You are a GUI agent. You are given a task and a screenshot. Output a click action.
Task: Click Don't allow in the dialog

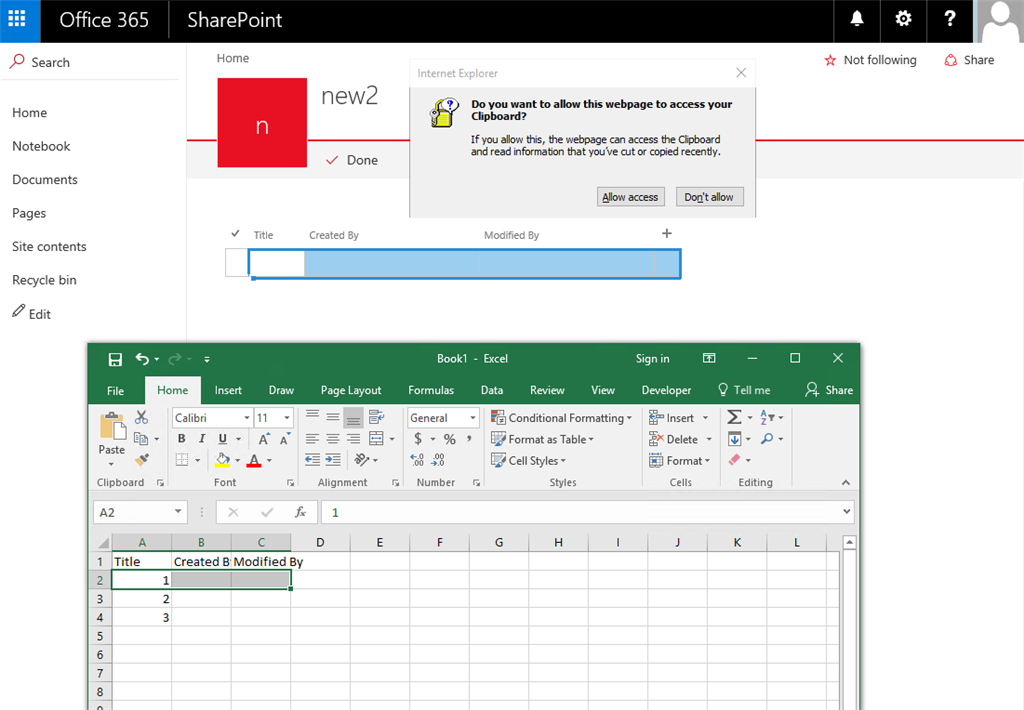click(709, 197)
